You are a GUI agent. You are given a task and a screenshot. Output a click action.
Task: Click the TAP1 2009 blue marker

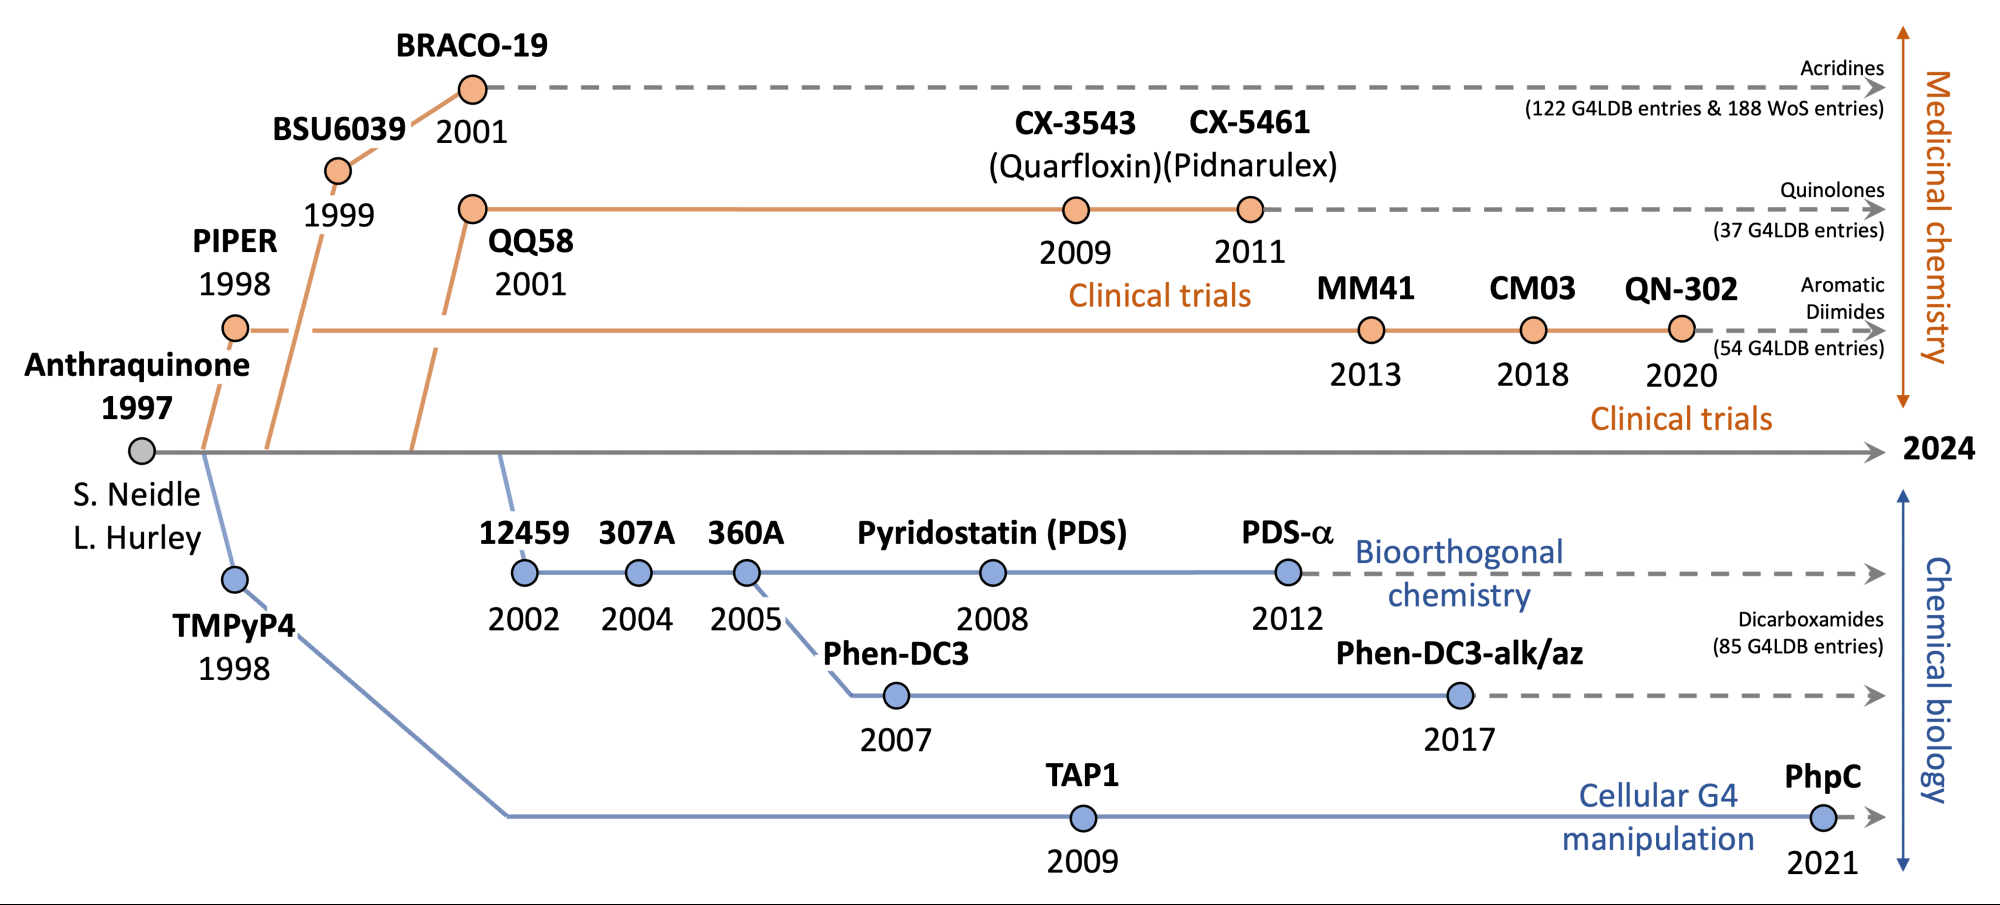click(x=1083, y=819)
